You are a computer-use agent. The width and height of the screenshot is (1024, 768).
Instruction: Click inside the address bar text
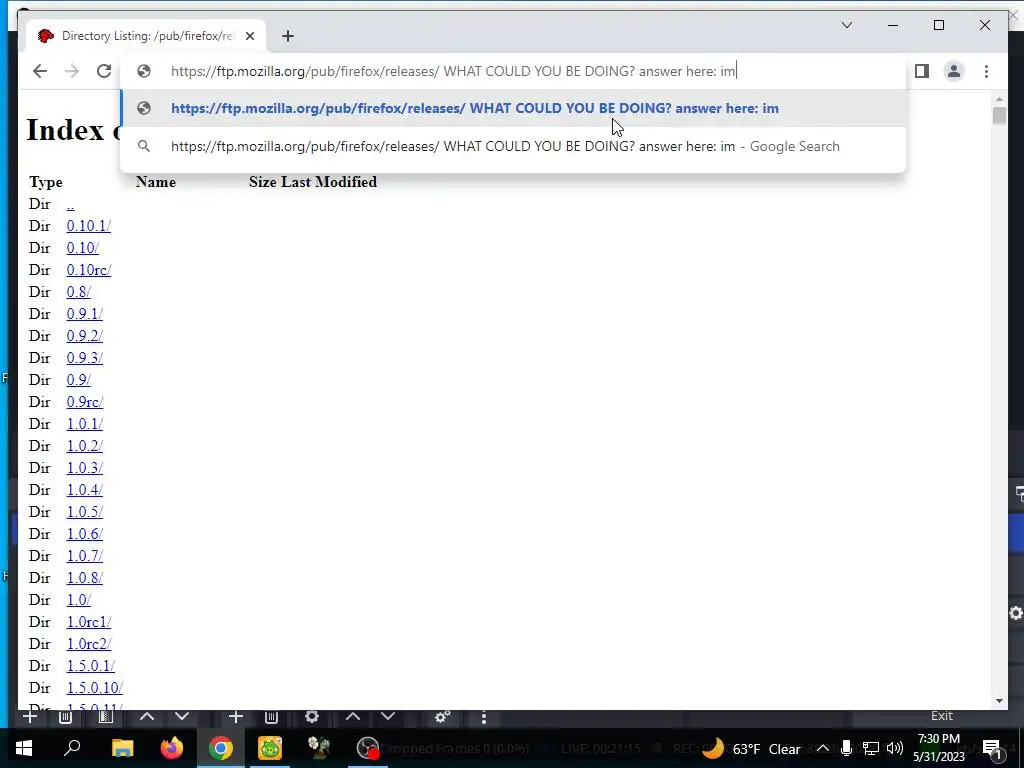coord(453,71)
